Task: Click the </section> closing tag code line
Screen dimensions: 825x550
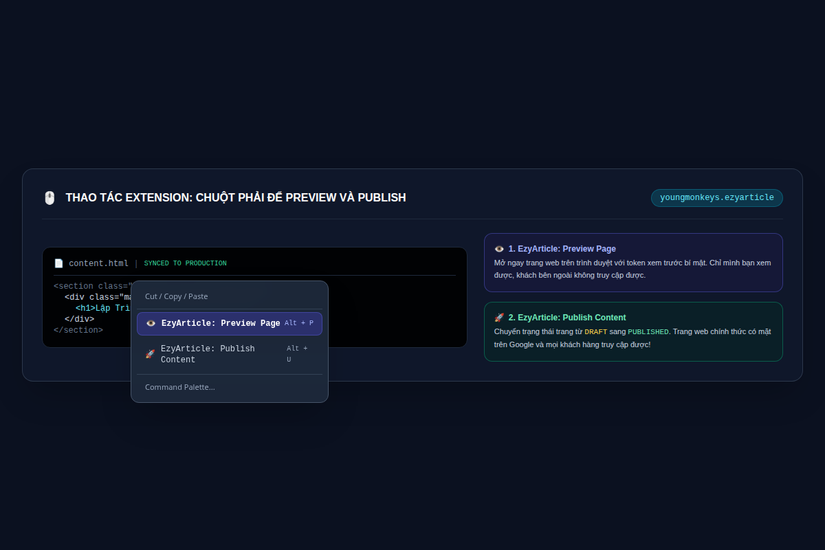Action: 78,330
